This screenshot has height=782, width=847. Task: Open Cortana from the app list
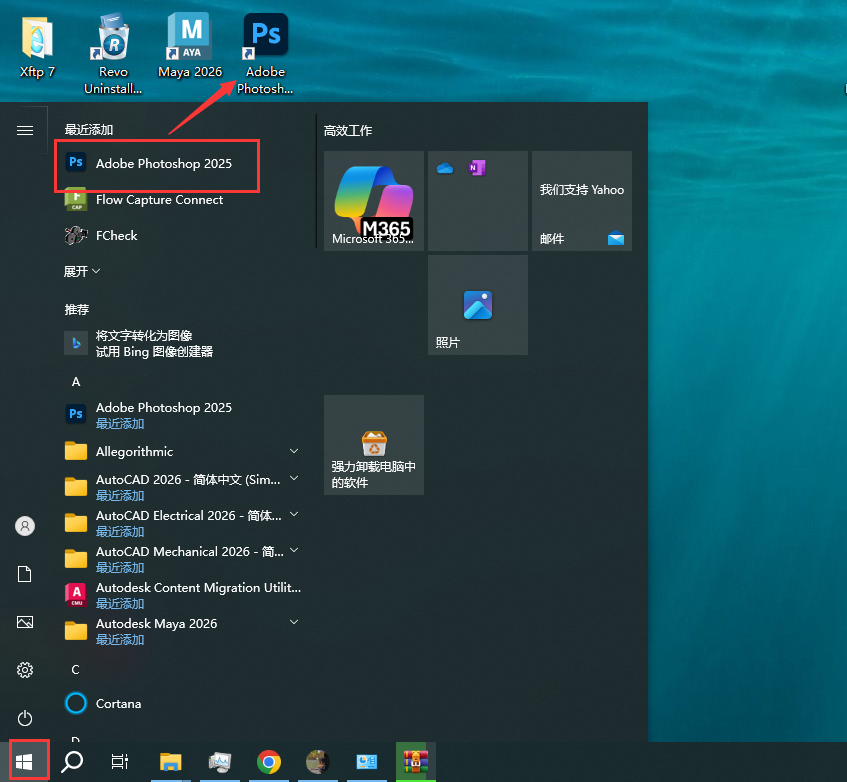click(x=120, y=703)
